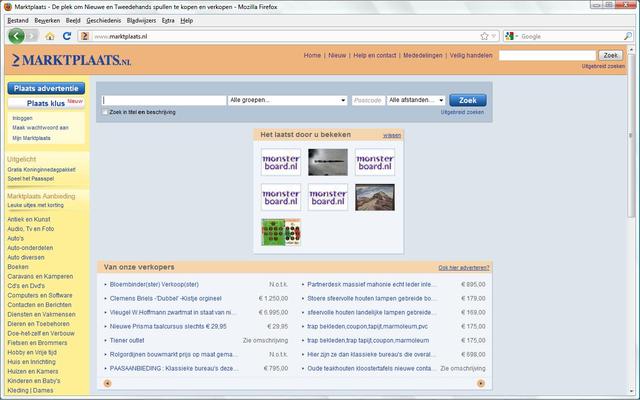640x400 pixels.
Task: Click the Google search engine icon
Action: 510,36
